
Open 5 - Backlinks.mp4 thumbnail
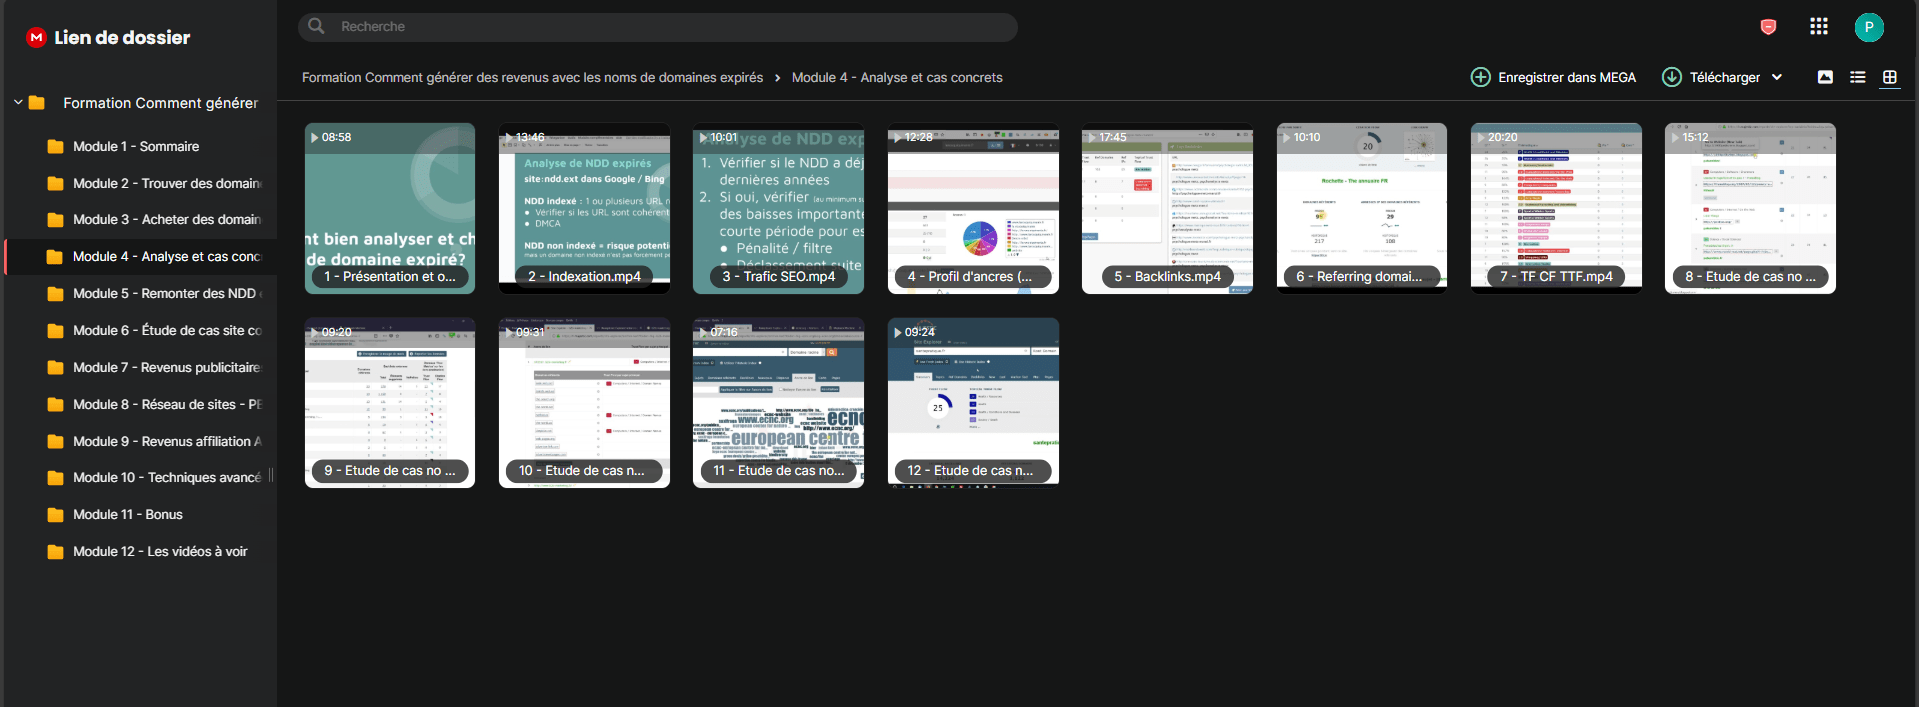[1167, 208]
